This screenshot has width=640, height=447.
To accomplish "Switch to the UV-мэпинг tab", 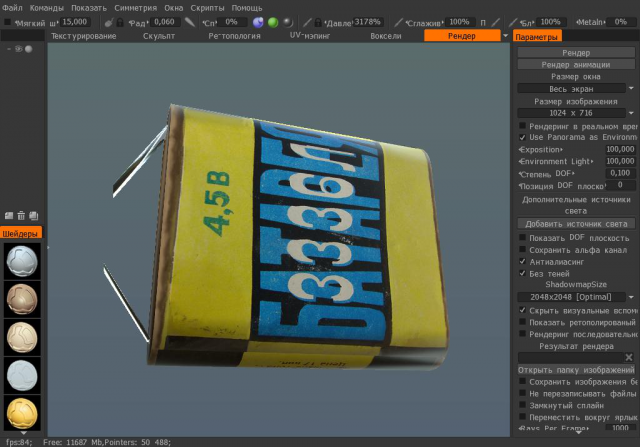I will coord(310,36).
